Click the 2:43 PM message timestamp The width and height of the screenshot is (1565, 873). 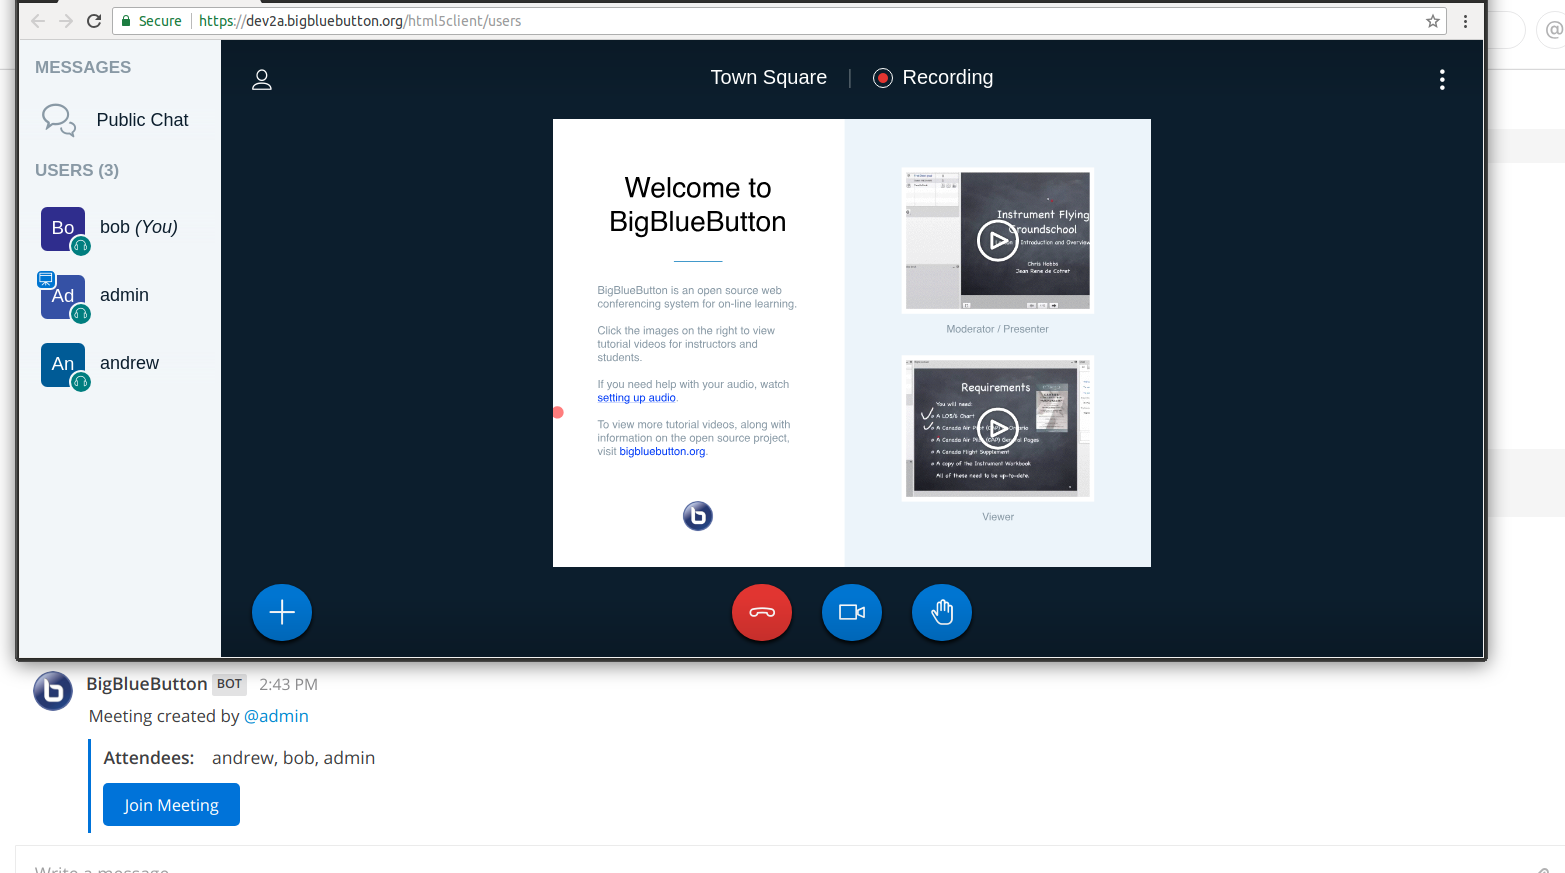[x=288, y=685]
